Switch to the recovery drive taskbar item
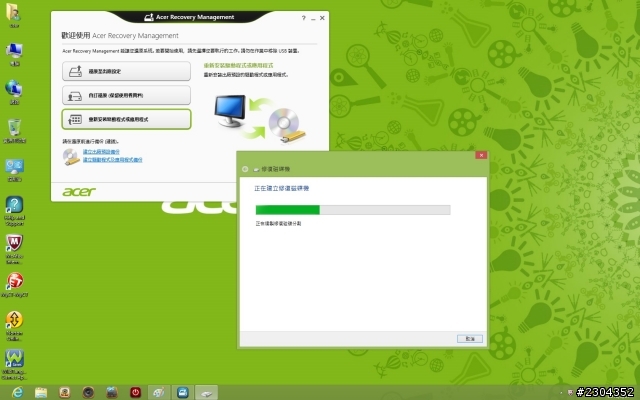 click(x=207, y=393)
